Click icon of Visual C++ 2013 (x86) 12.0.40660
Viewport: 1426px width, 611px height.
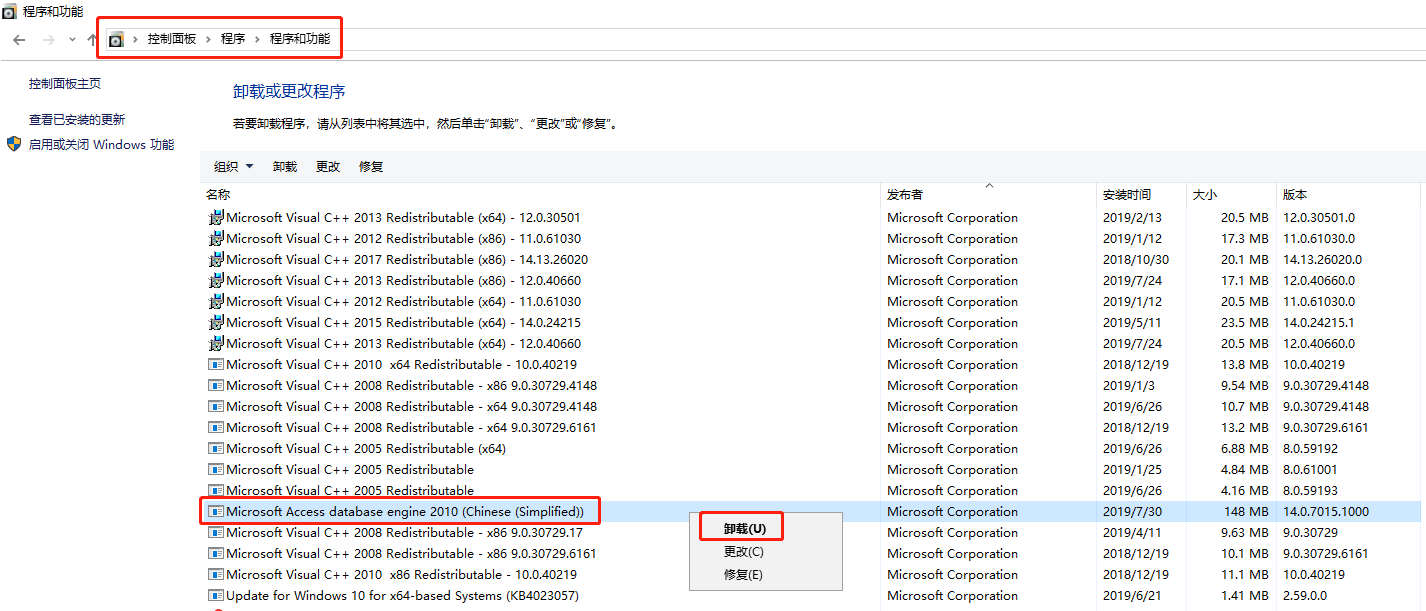(x=215, y=280)
